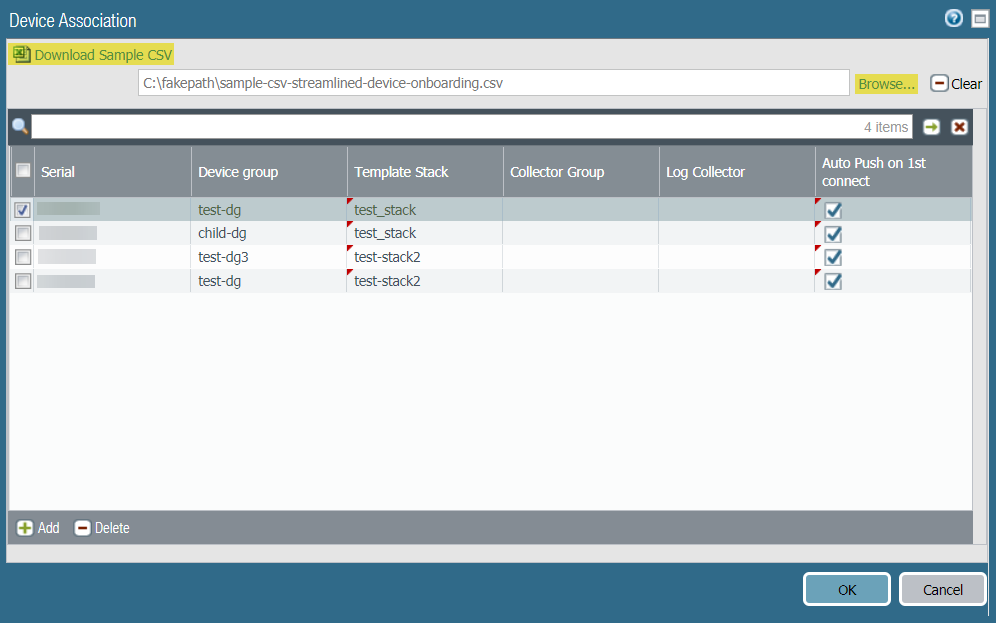Screen dimensions: 997x623
Task: Click test-dg cell in the last row
Action: click(x=269, y=281)
